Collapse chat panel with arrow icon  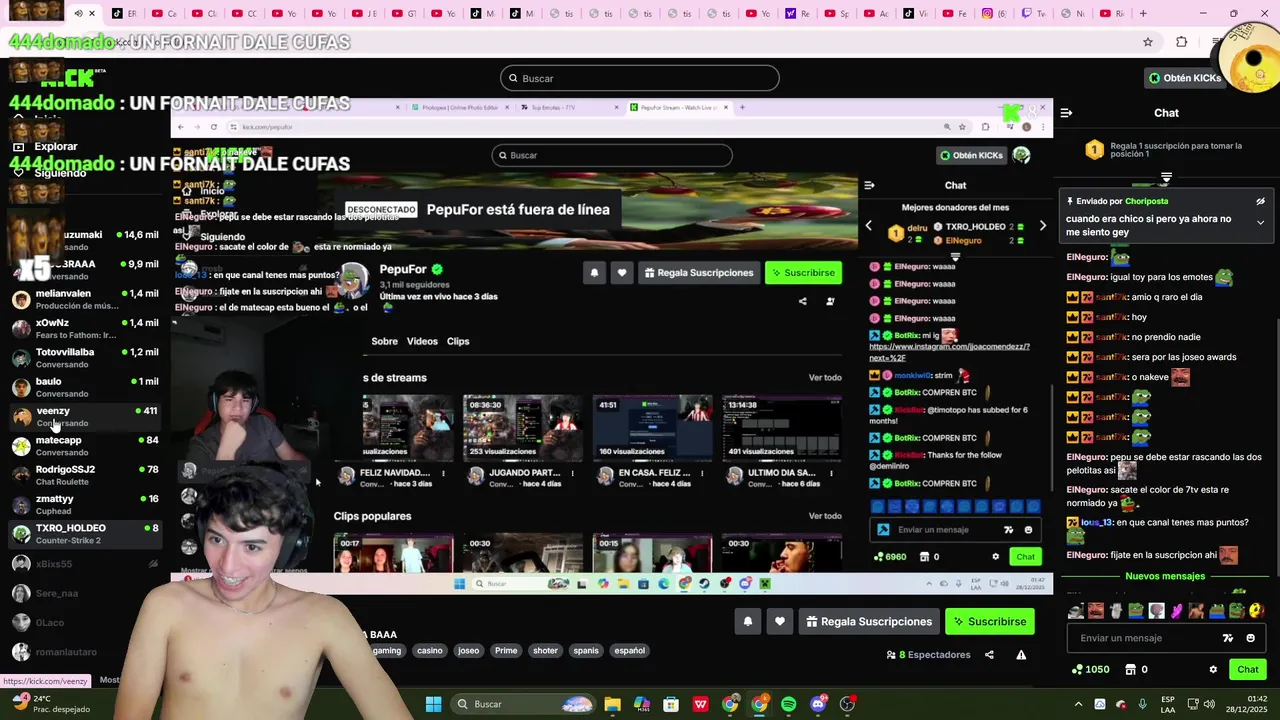[x=1066, y=113]
